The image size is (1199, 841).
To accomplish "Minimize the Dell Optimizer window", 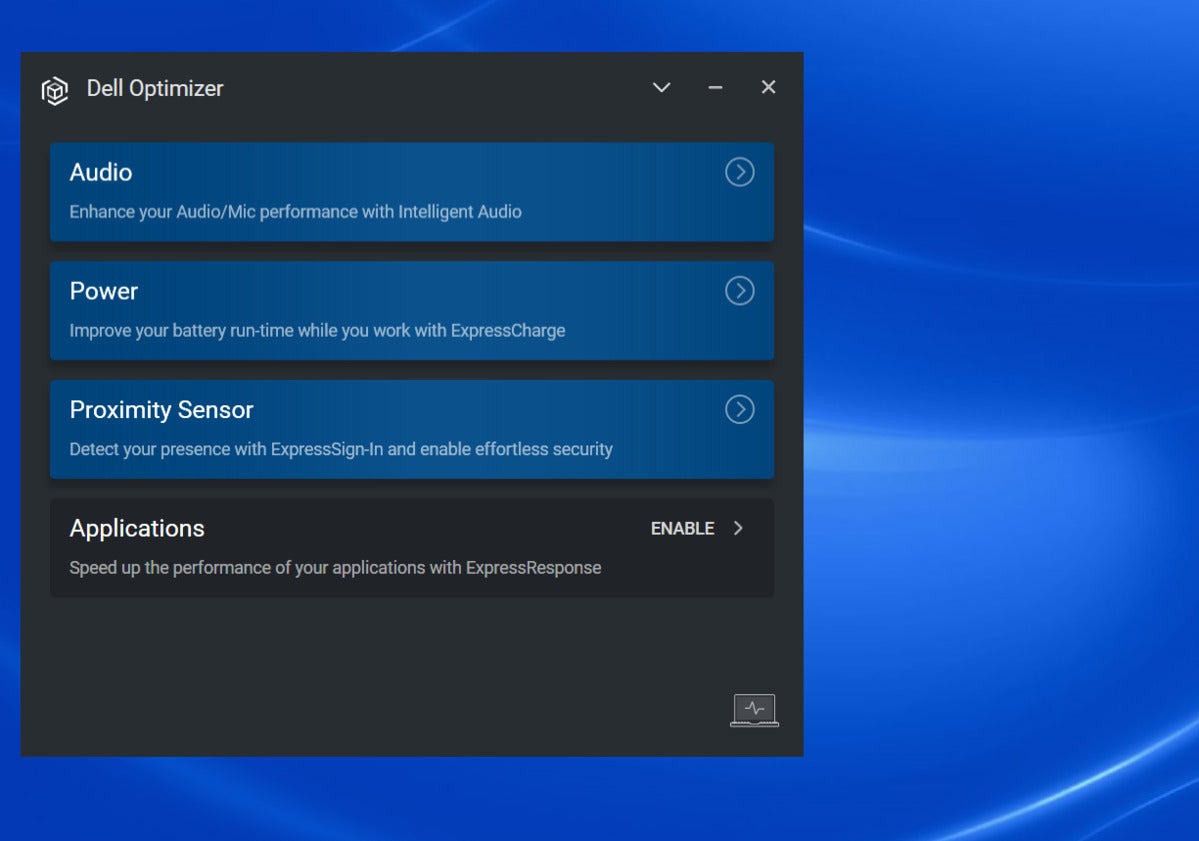I will (715, 88).
